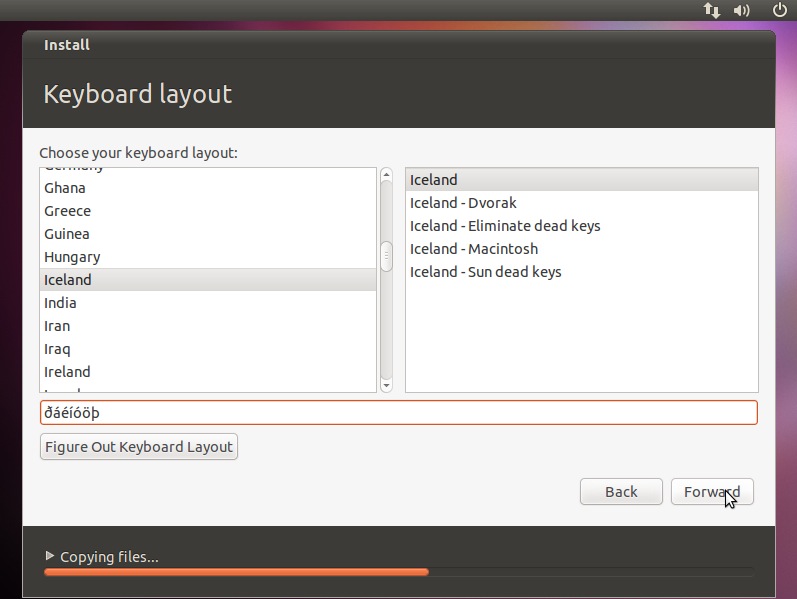
Task: Choose Guinea from layout list
Action: [x=67, y=234]
